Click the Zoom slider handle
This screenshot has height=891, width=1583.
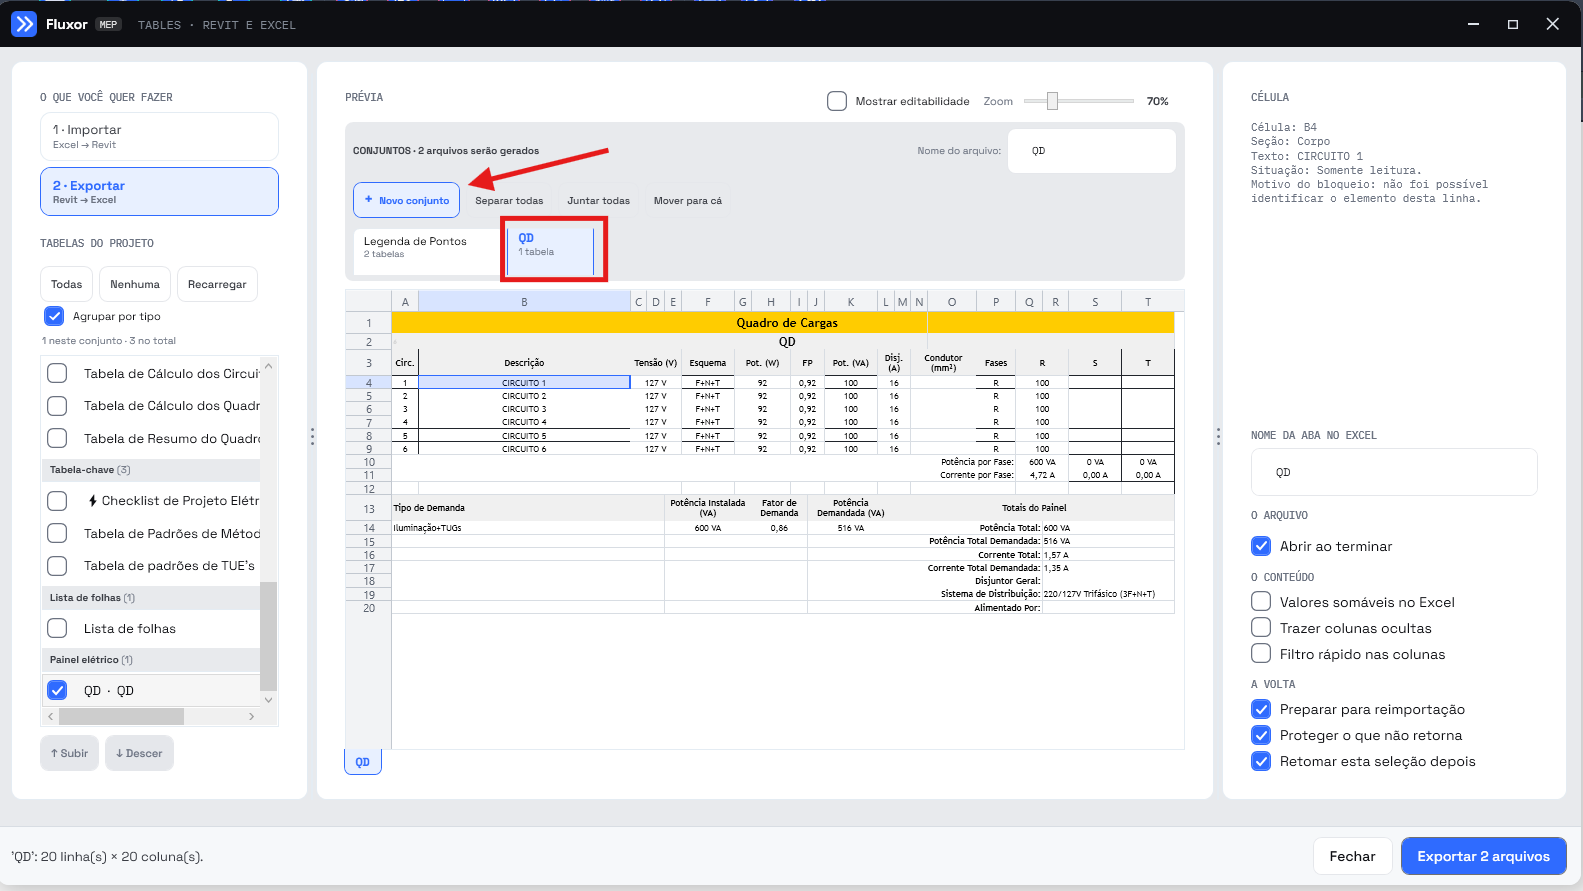(1052, 101)
